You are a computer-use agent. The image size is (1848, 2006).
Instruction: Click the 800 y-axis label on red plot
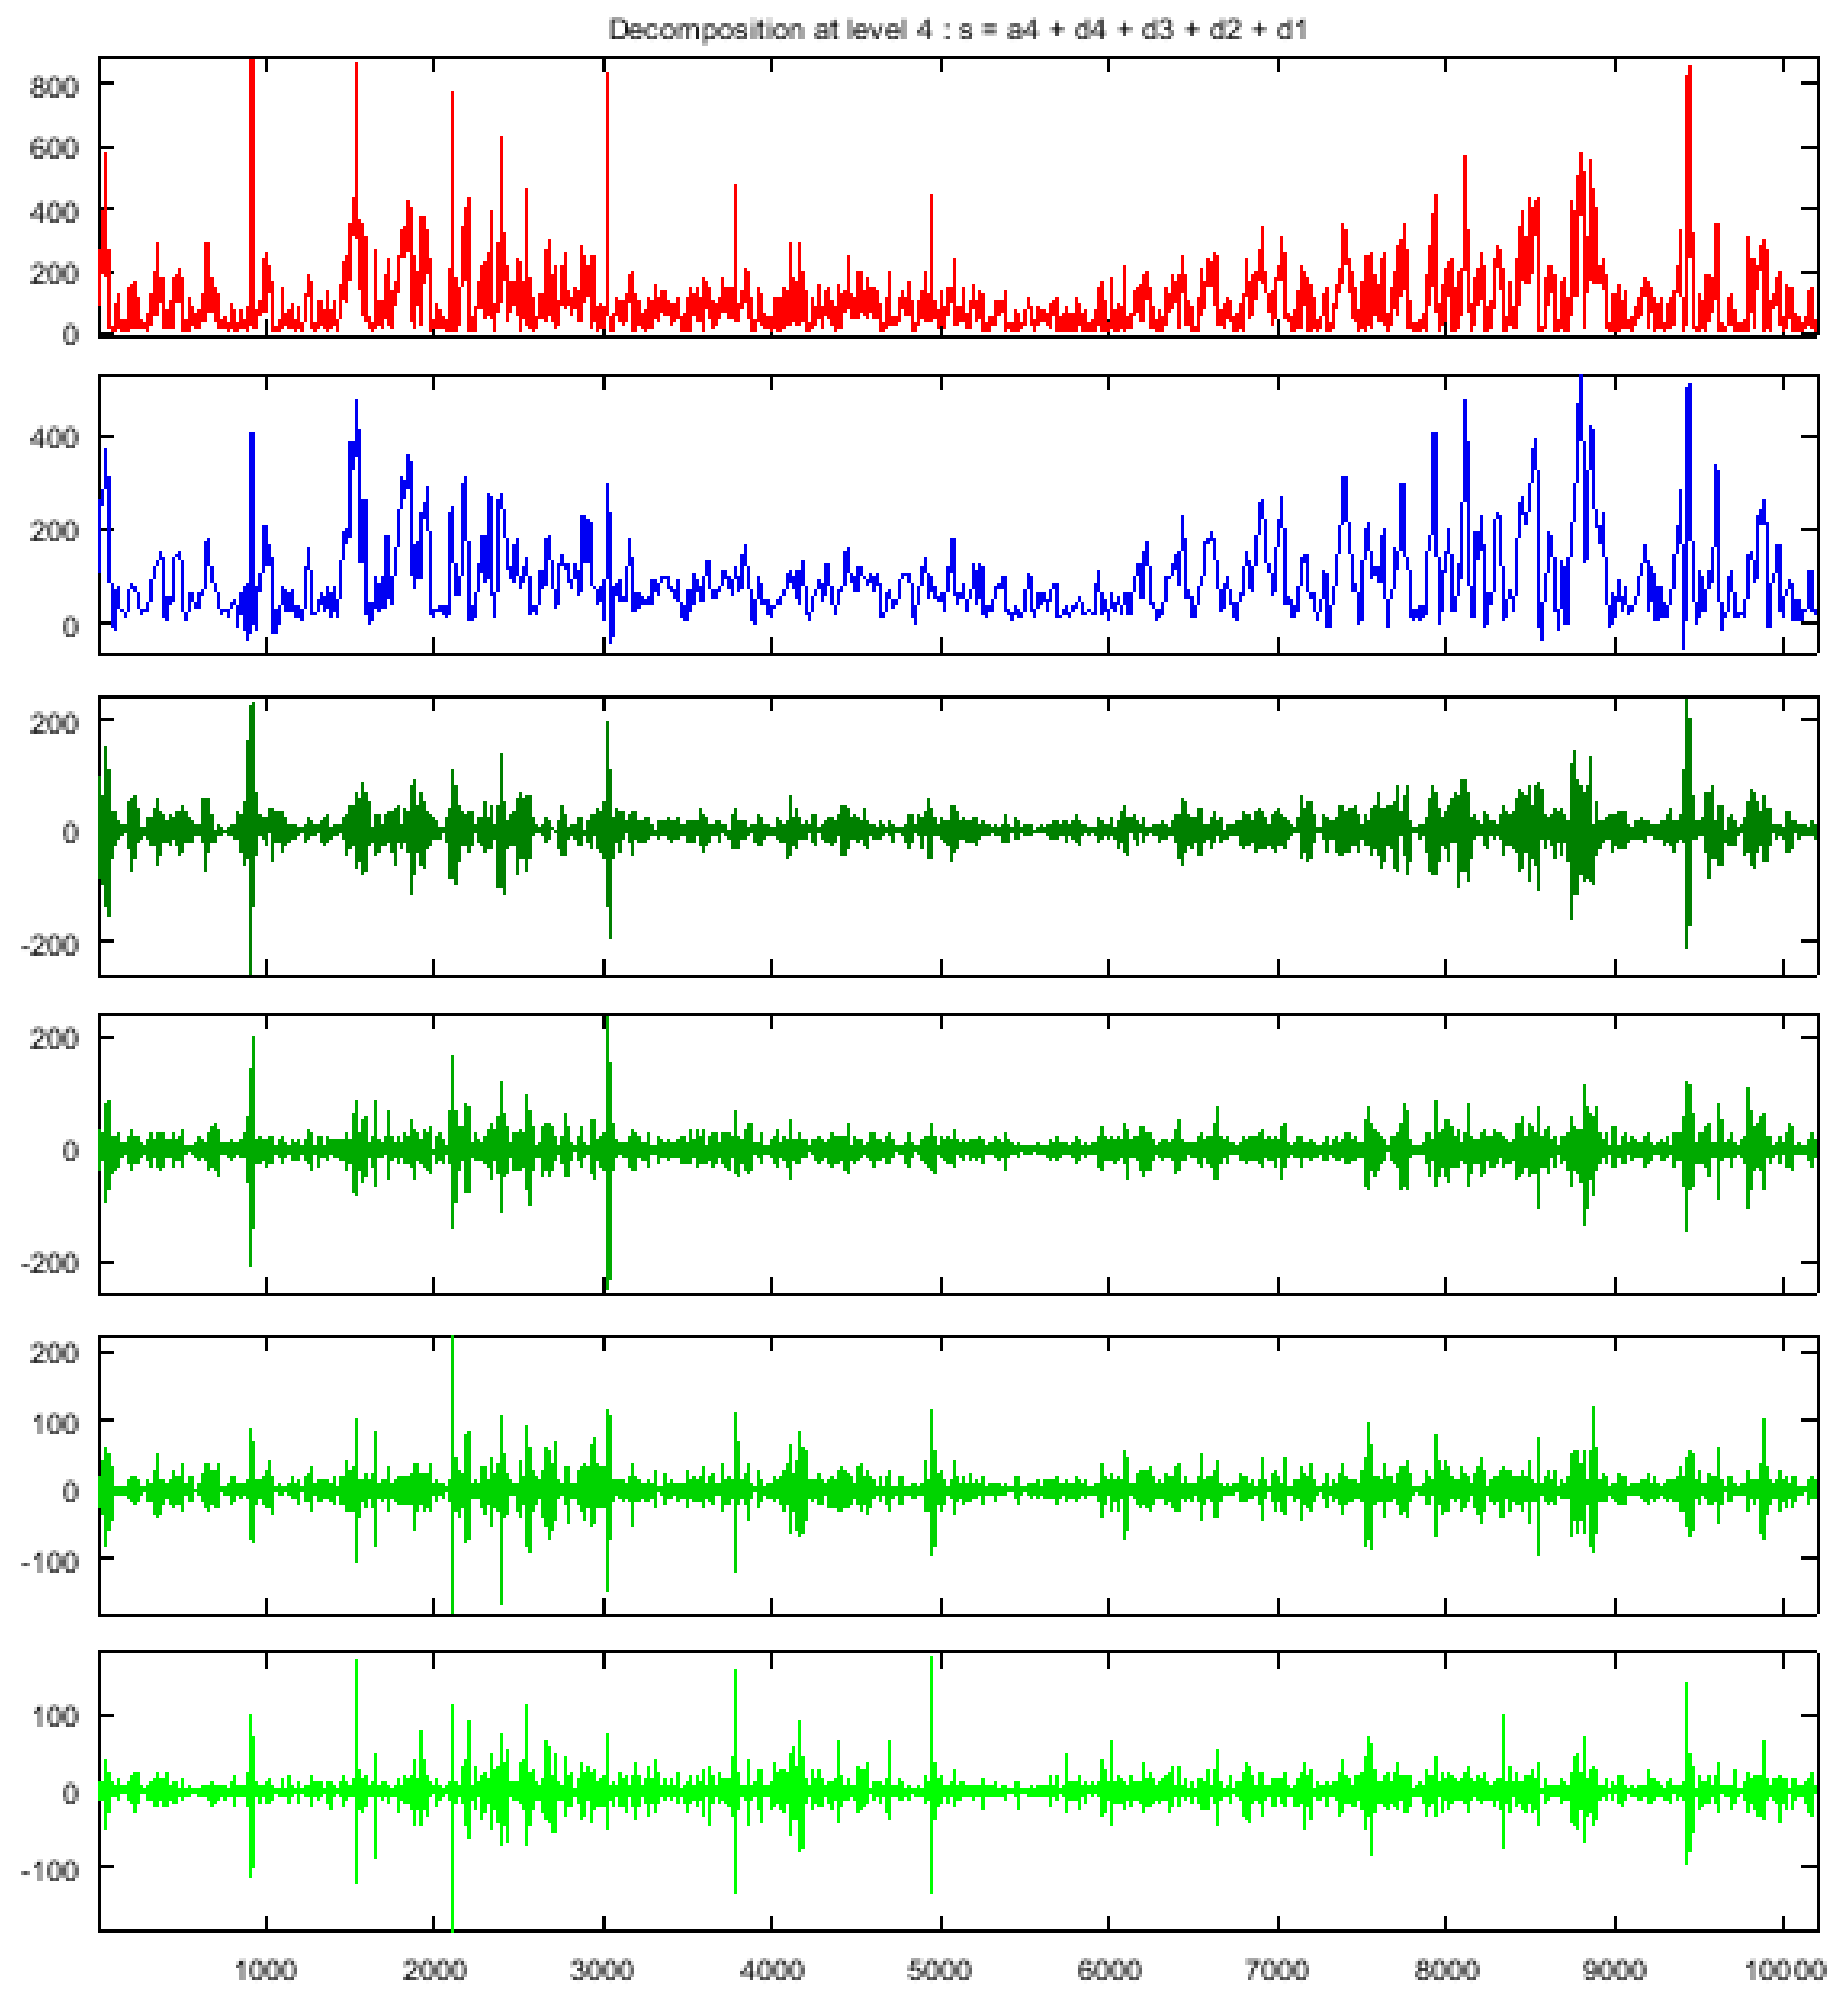(54, 87)
